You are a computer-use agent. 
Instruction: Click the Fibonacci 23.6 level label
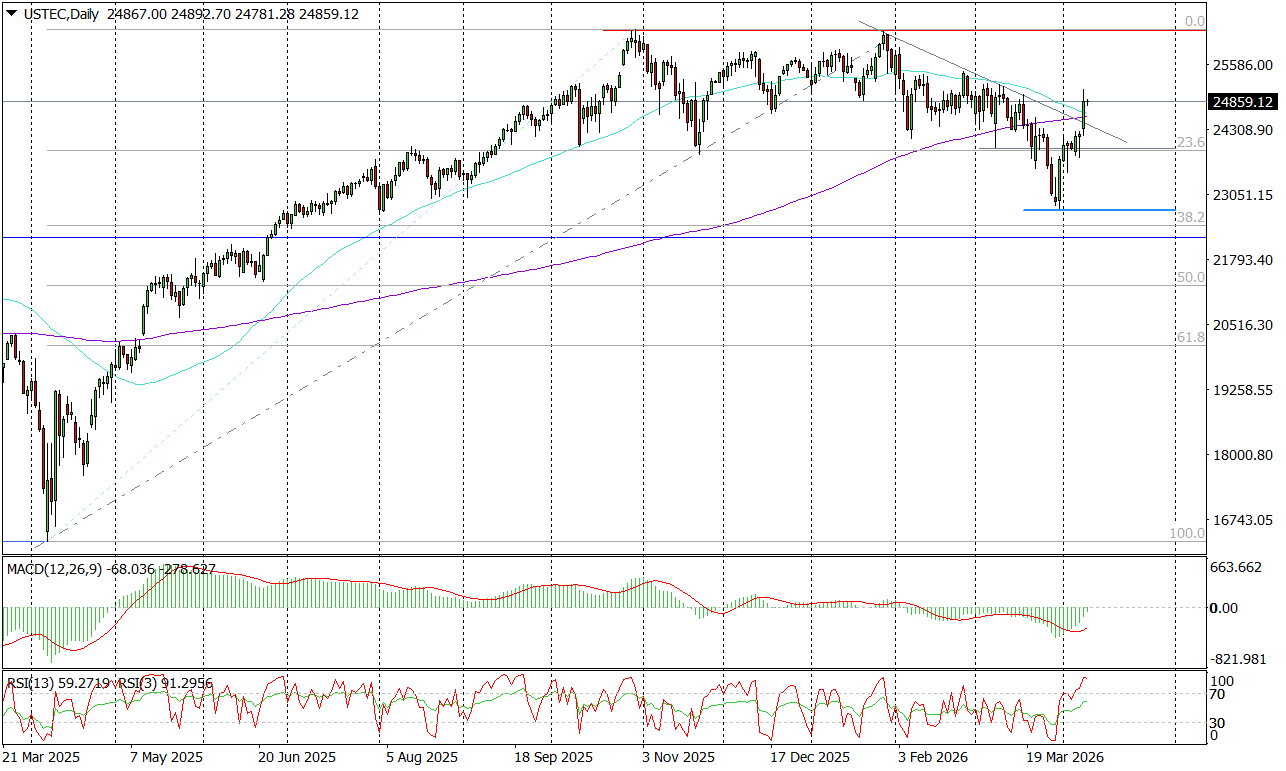(1190, 143)
